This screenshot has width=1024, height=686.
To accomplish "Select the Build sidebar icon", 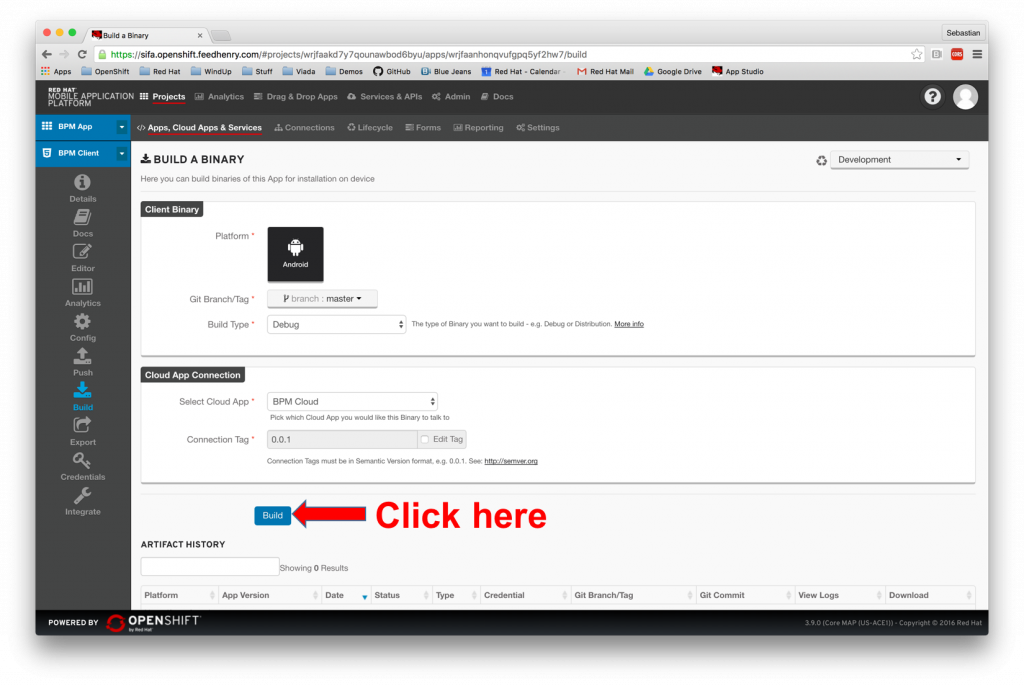I will pyautogui.click(x=82, y=397).
